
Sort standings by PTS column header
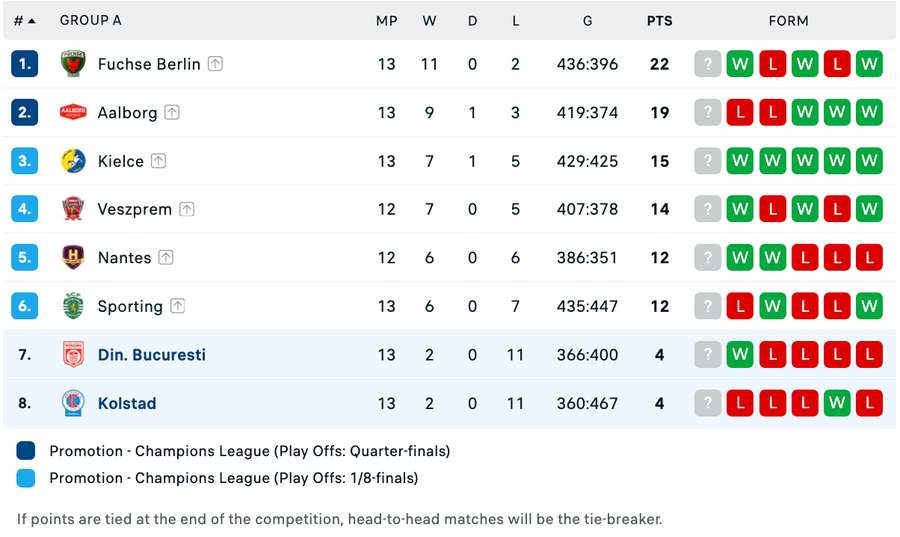(x=659, y=20)
